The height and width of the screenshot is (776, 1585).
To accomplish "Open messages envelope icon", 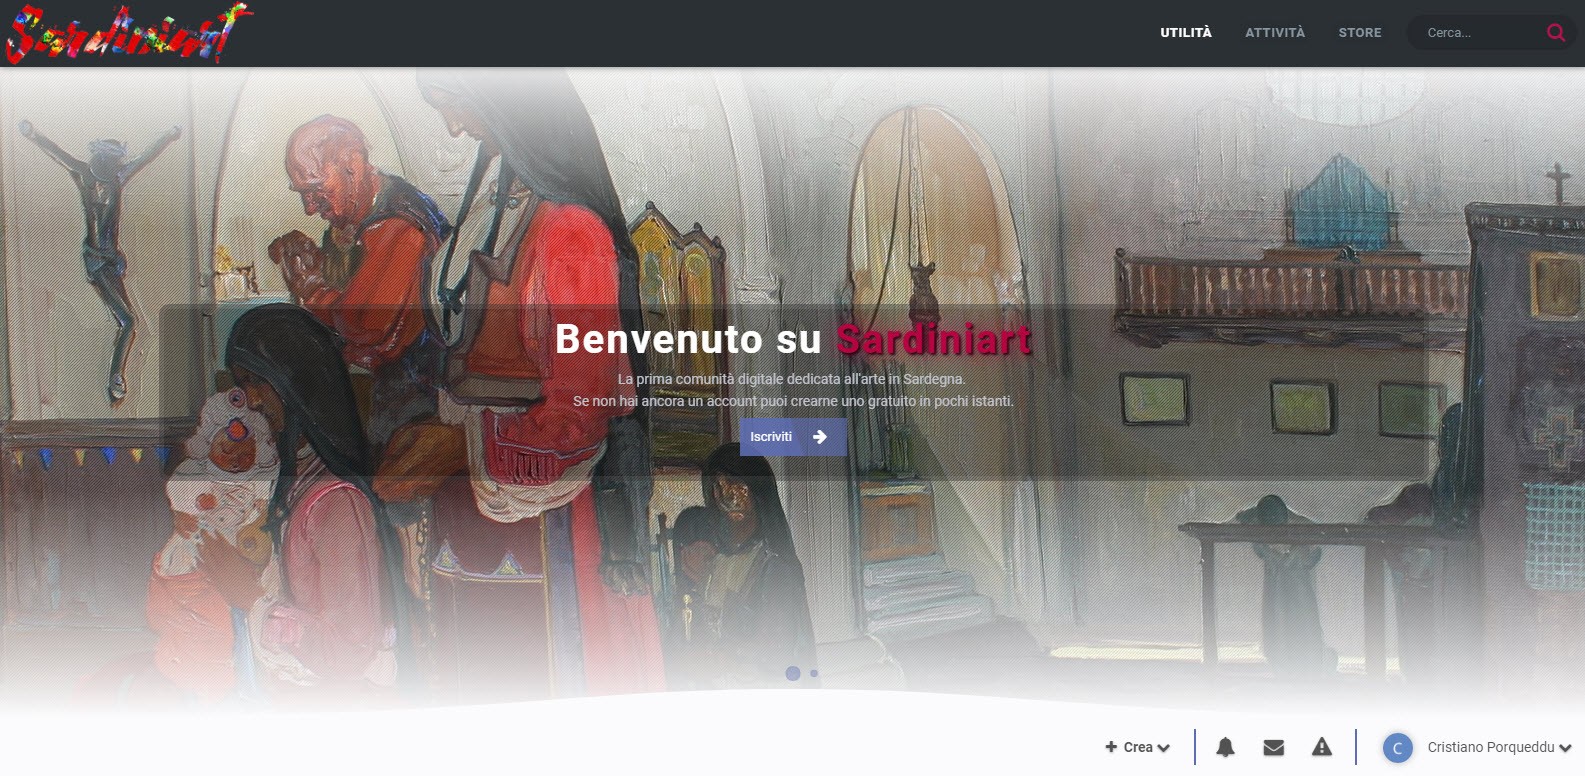I will pos(1273,747).
